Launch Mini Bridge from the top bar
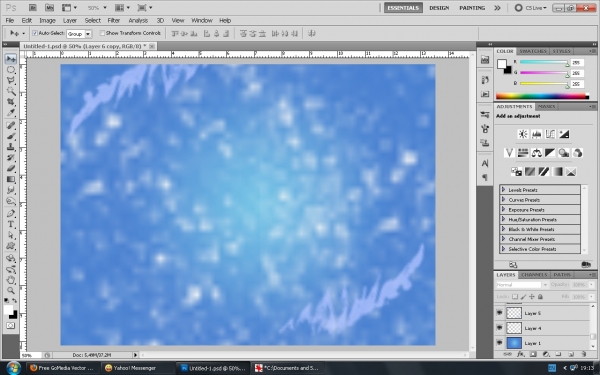 [49, 7]
